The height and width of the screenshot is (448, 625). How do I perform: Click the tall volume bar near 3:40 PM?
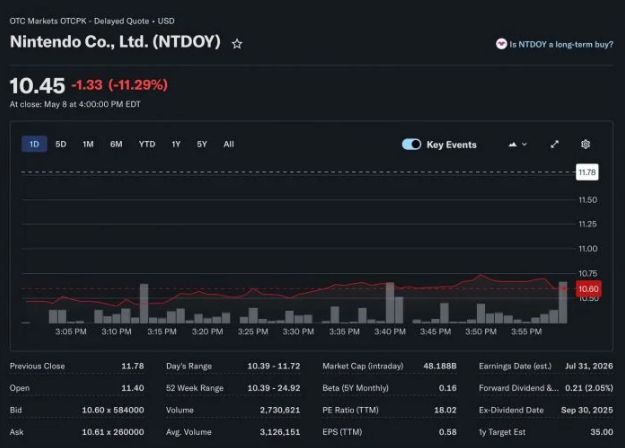(x=390, y=303)
